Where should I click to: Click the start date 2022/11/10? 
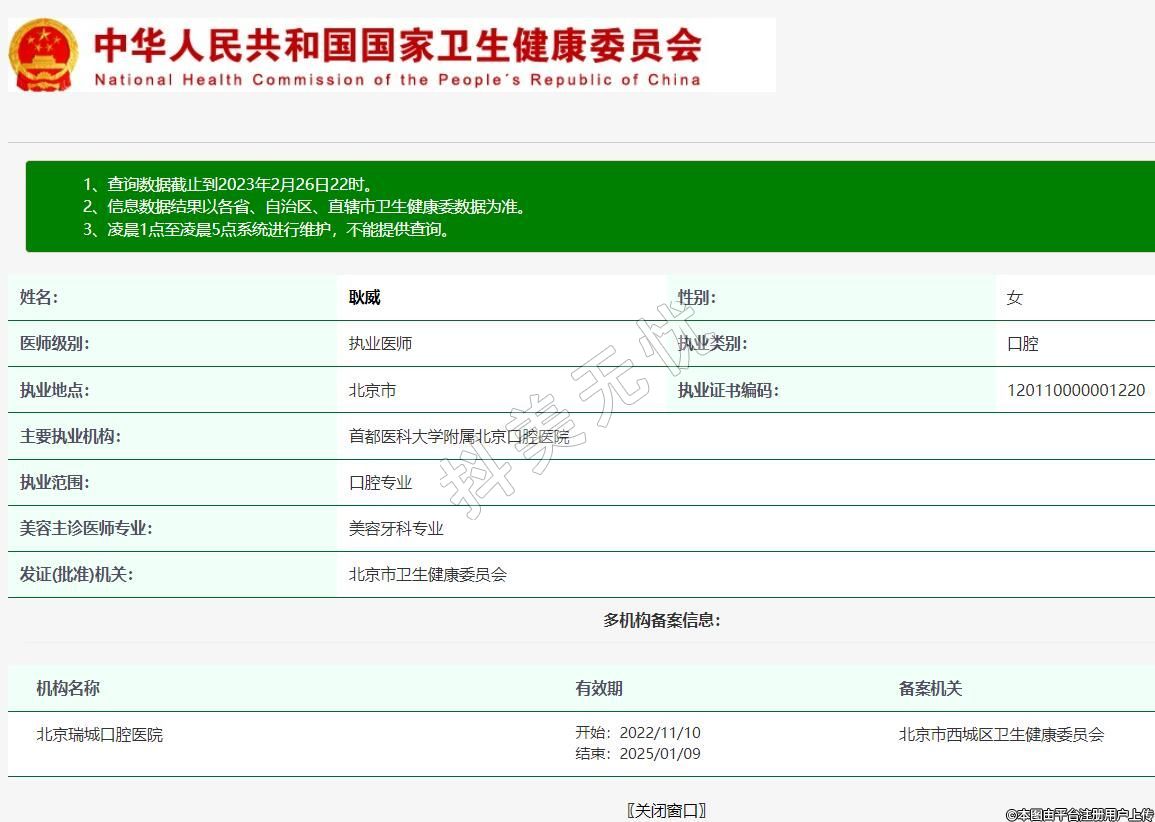click(x=660, y=733)
